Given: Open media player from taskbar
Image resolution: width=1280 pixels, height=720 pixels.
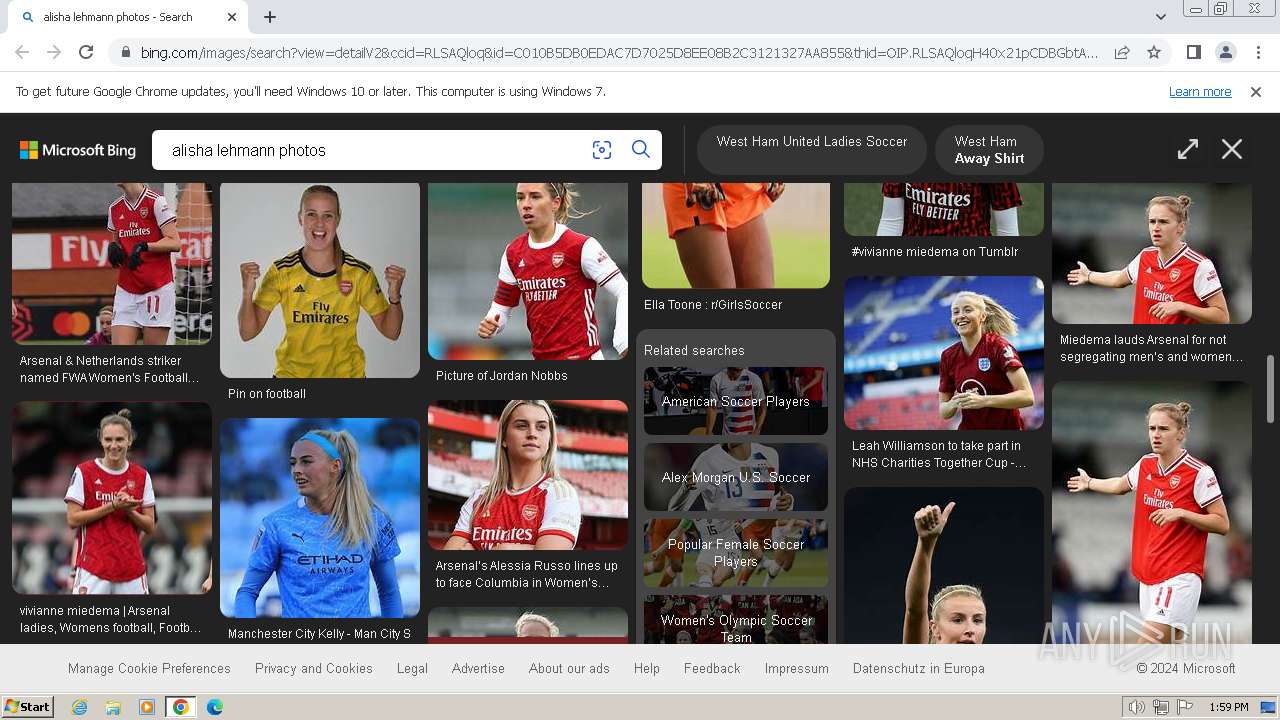Looking at the screenshot, I should (x=147, y=707).
